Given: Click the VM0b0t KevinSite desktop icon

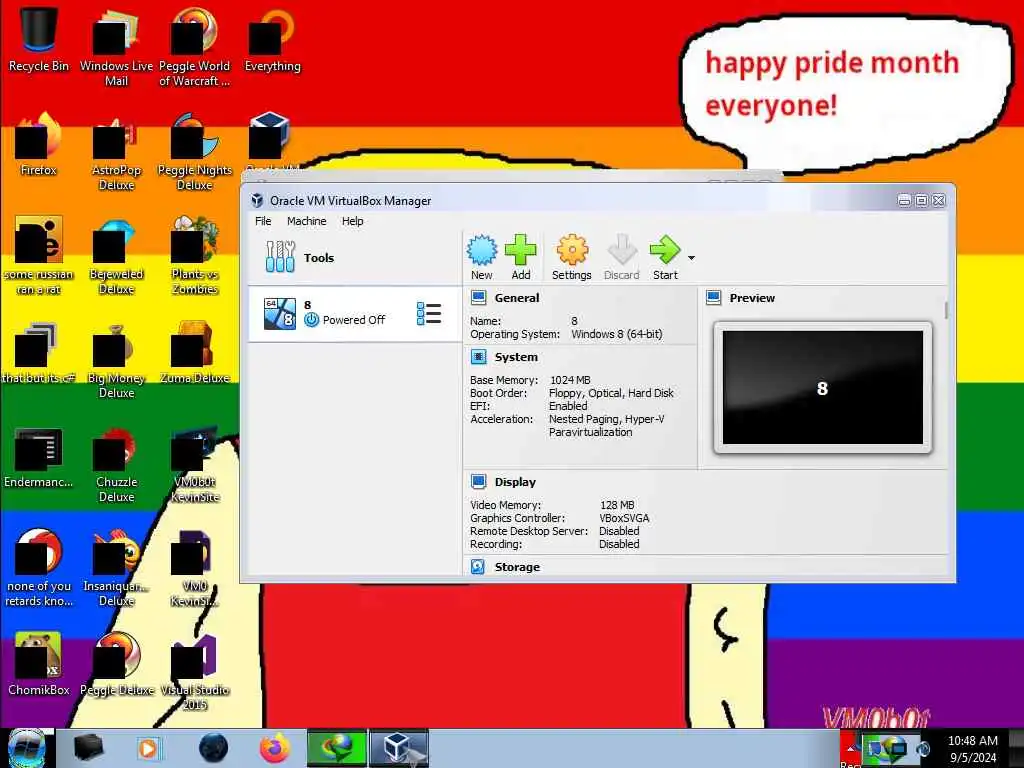Looking at the screenshot, I should tap(195, 464).
